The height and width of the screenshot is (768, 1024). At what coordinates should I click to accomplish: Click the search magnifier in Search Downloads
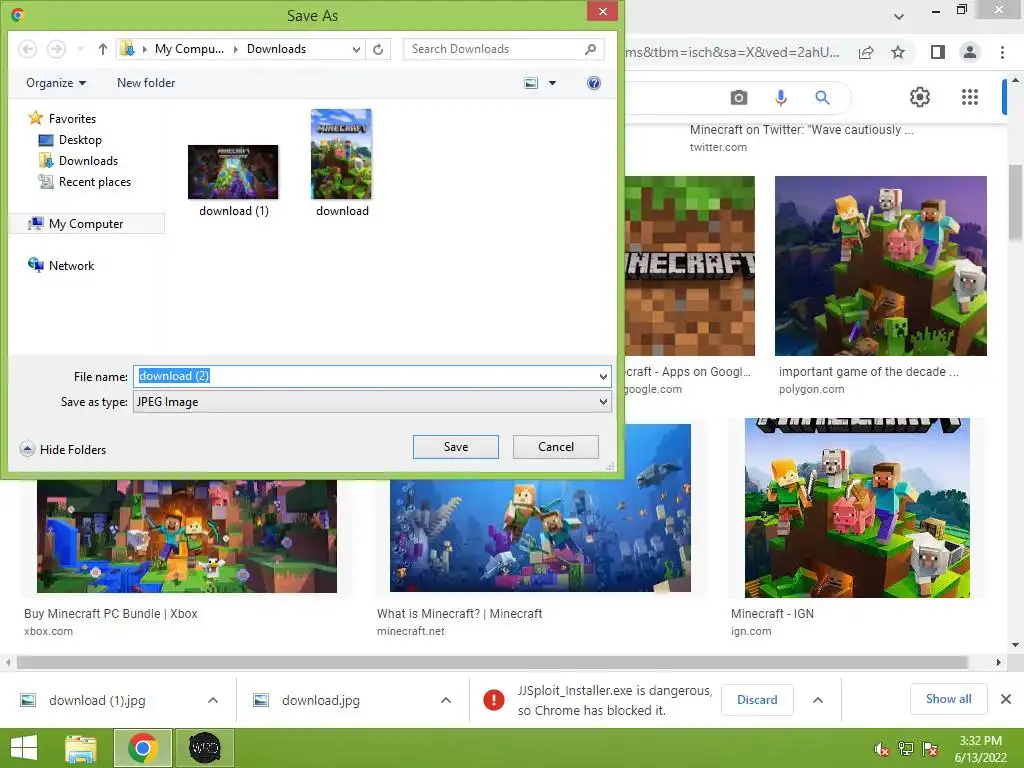pyautogui.click(x=590, y=49)
